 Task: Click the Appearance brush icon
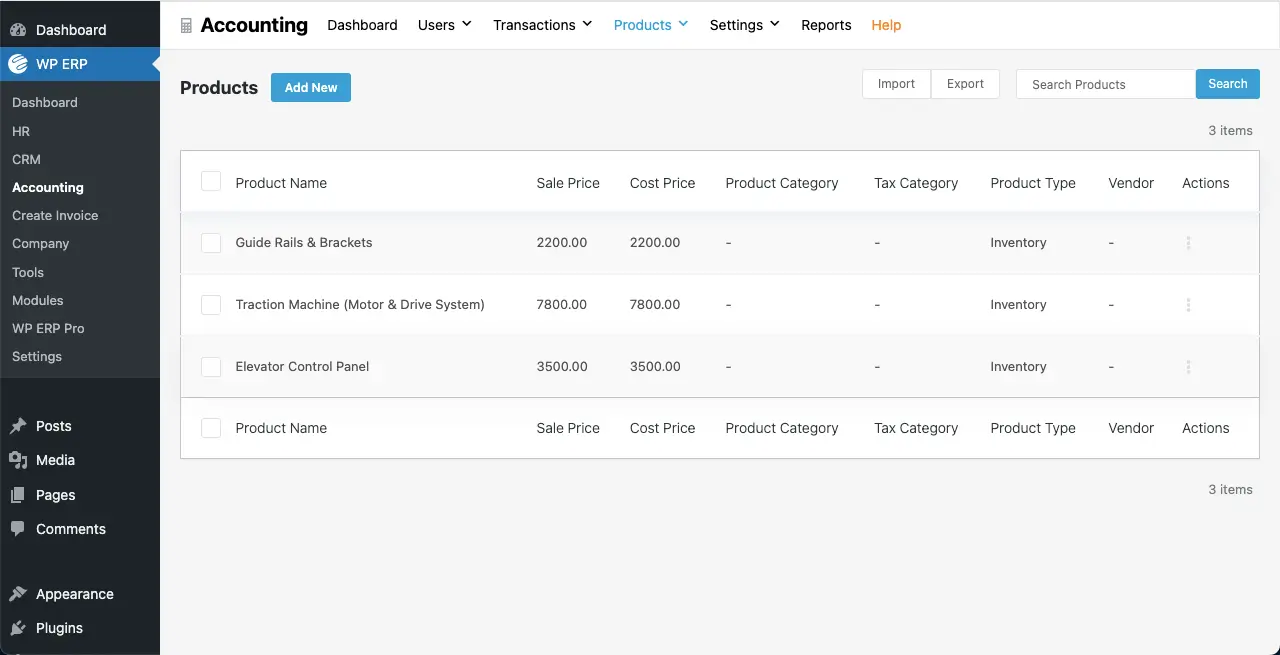tap(18, 594)
